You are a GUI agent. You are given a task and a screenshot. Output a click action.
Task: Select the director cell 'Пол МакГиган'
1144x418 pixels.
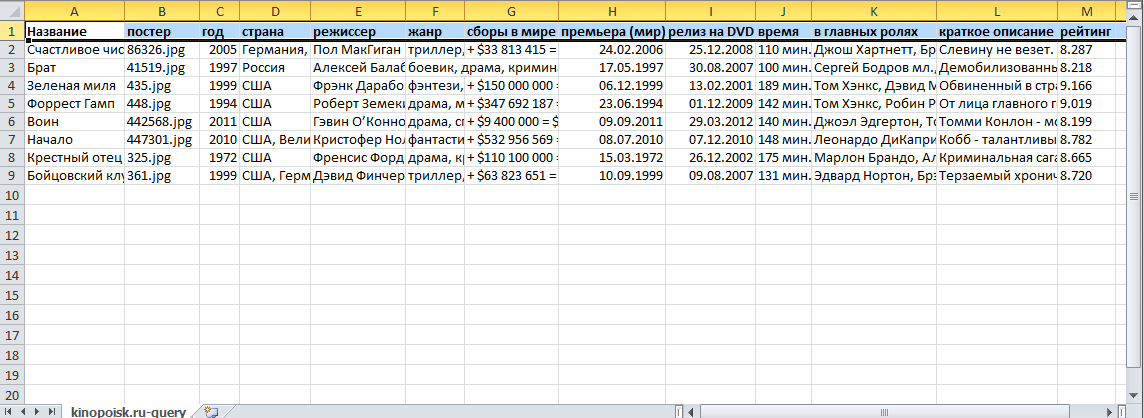(x=358, y=50)
